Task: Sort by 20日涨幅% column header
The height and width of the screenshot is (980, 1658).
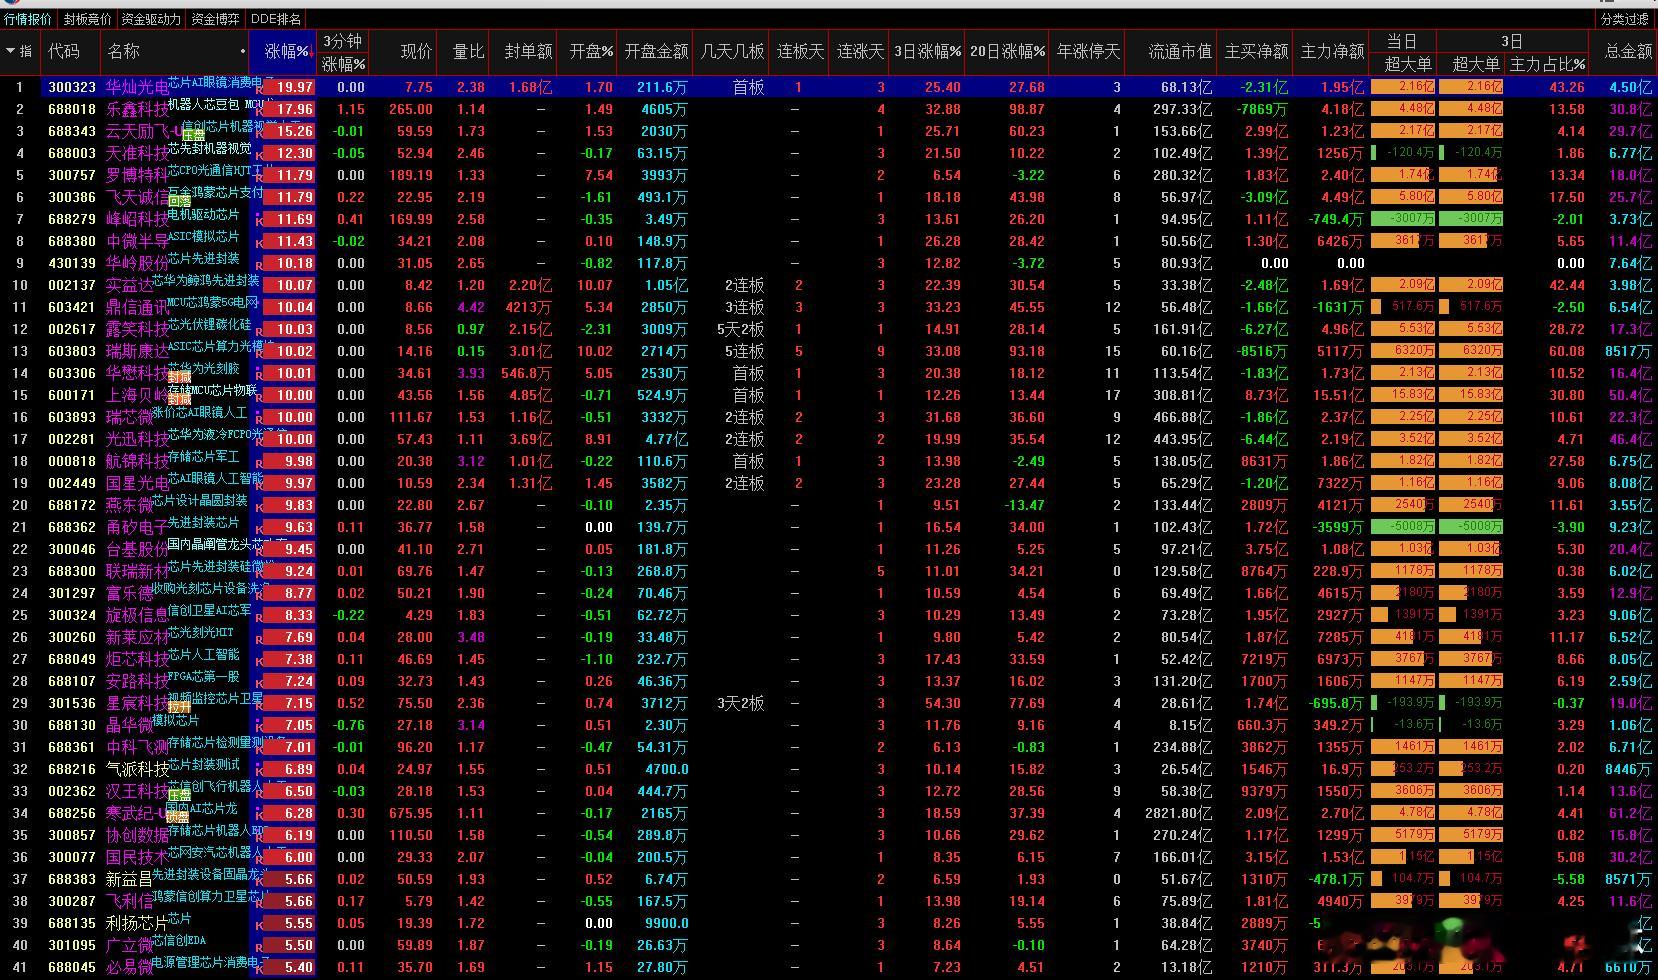Action: tap(1008, 51)
